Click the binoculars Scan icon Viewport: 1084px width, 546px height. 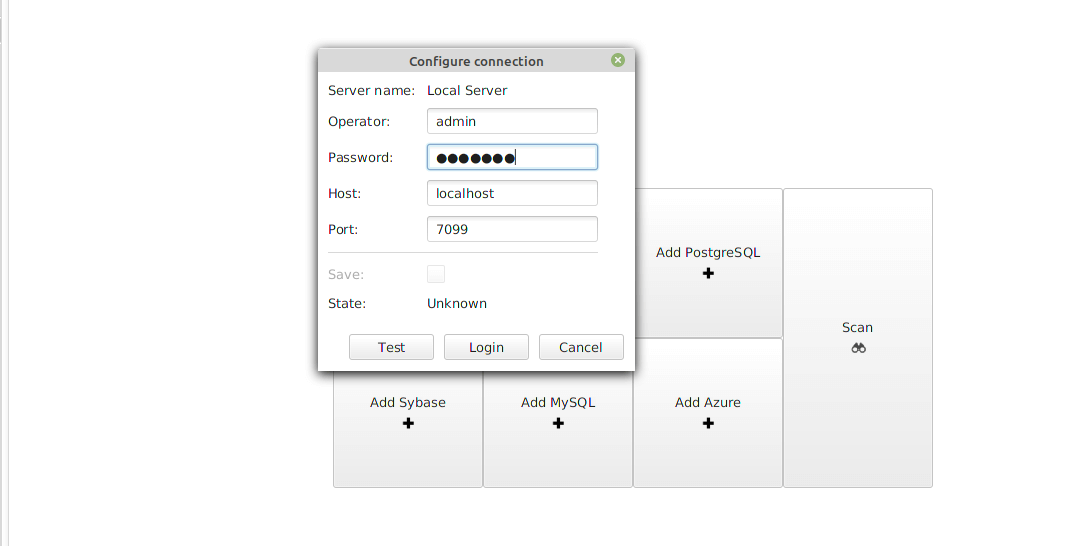coord(858,348)
